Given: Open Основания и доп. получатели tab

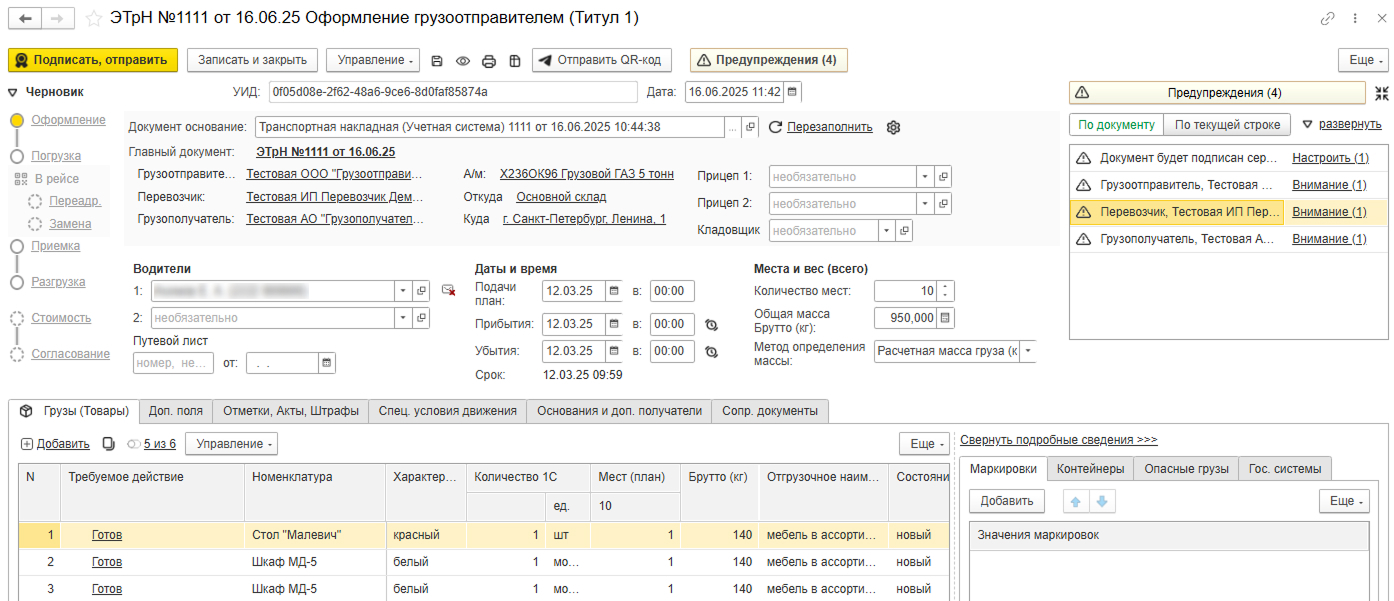Looking at the screenshot, I should (x=619, y=411).
